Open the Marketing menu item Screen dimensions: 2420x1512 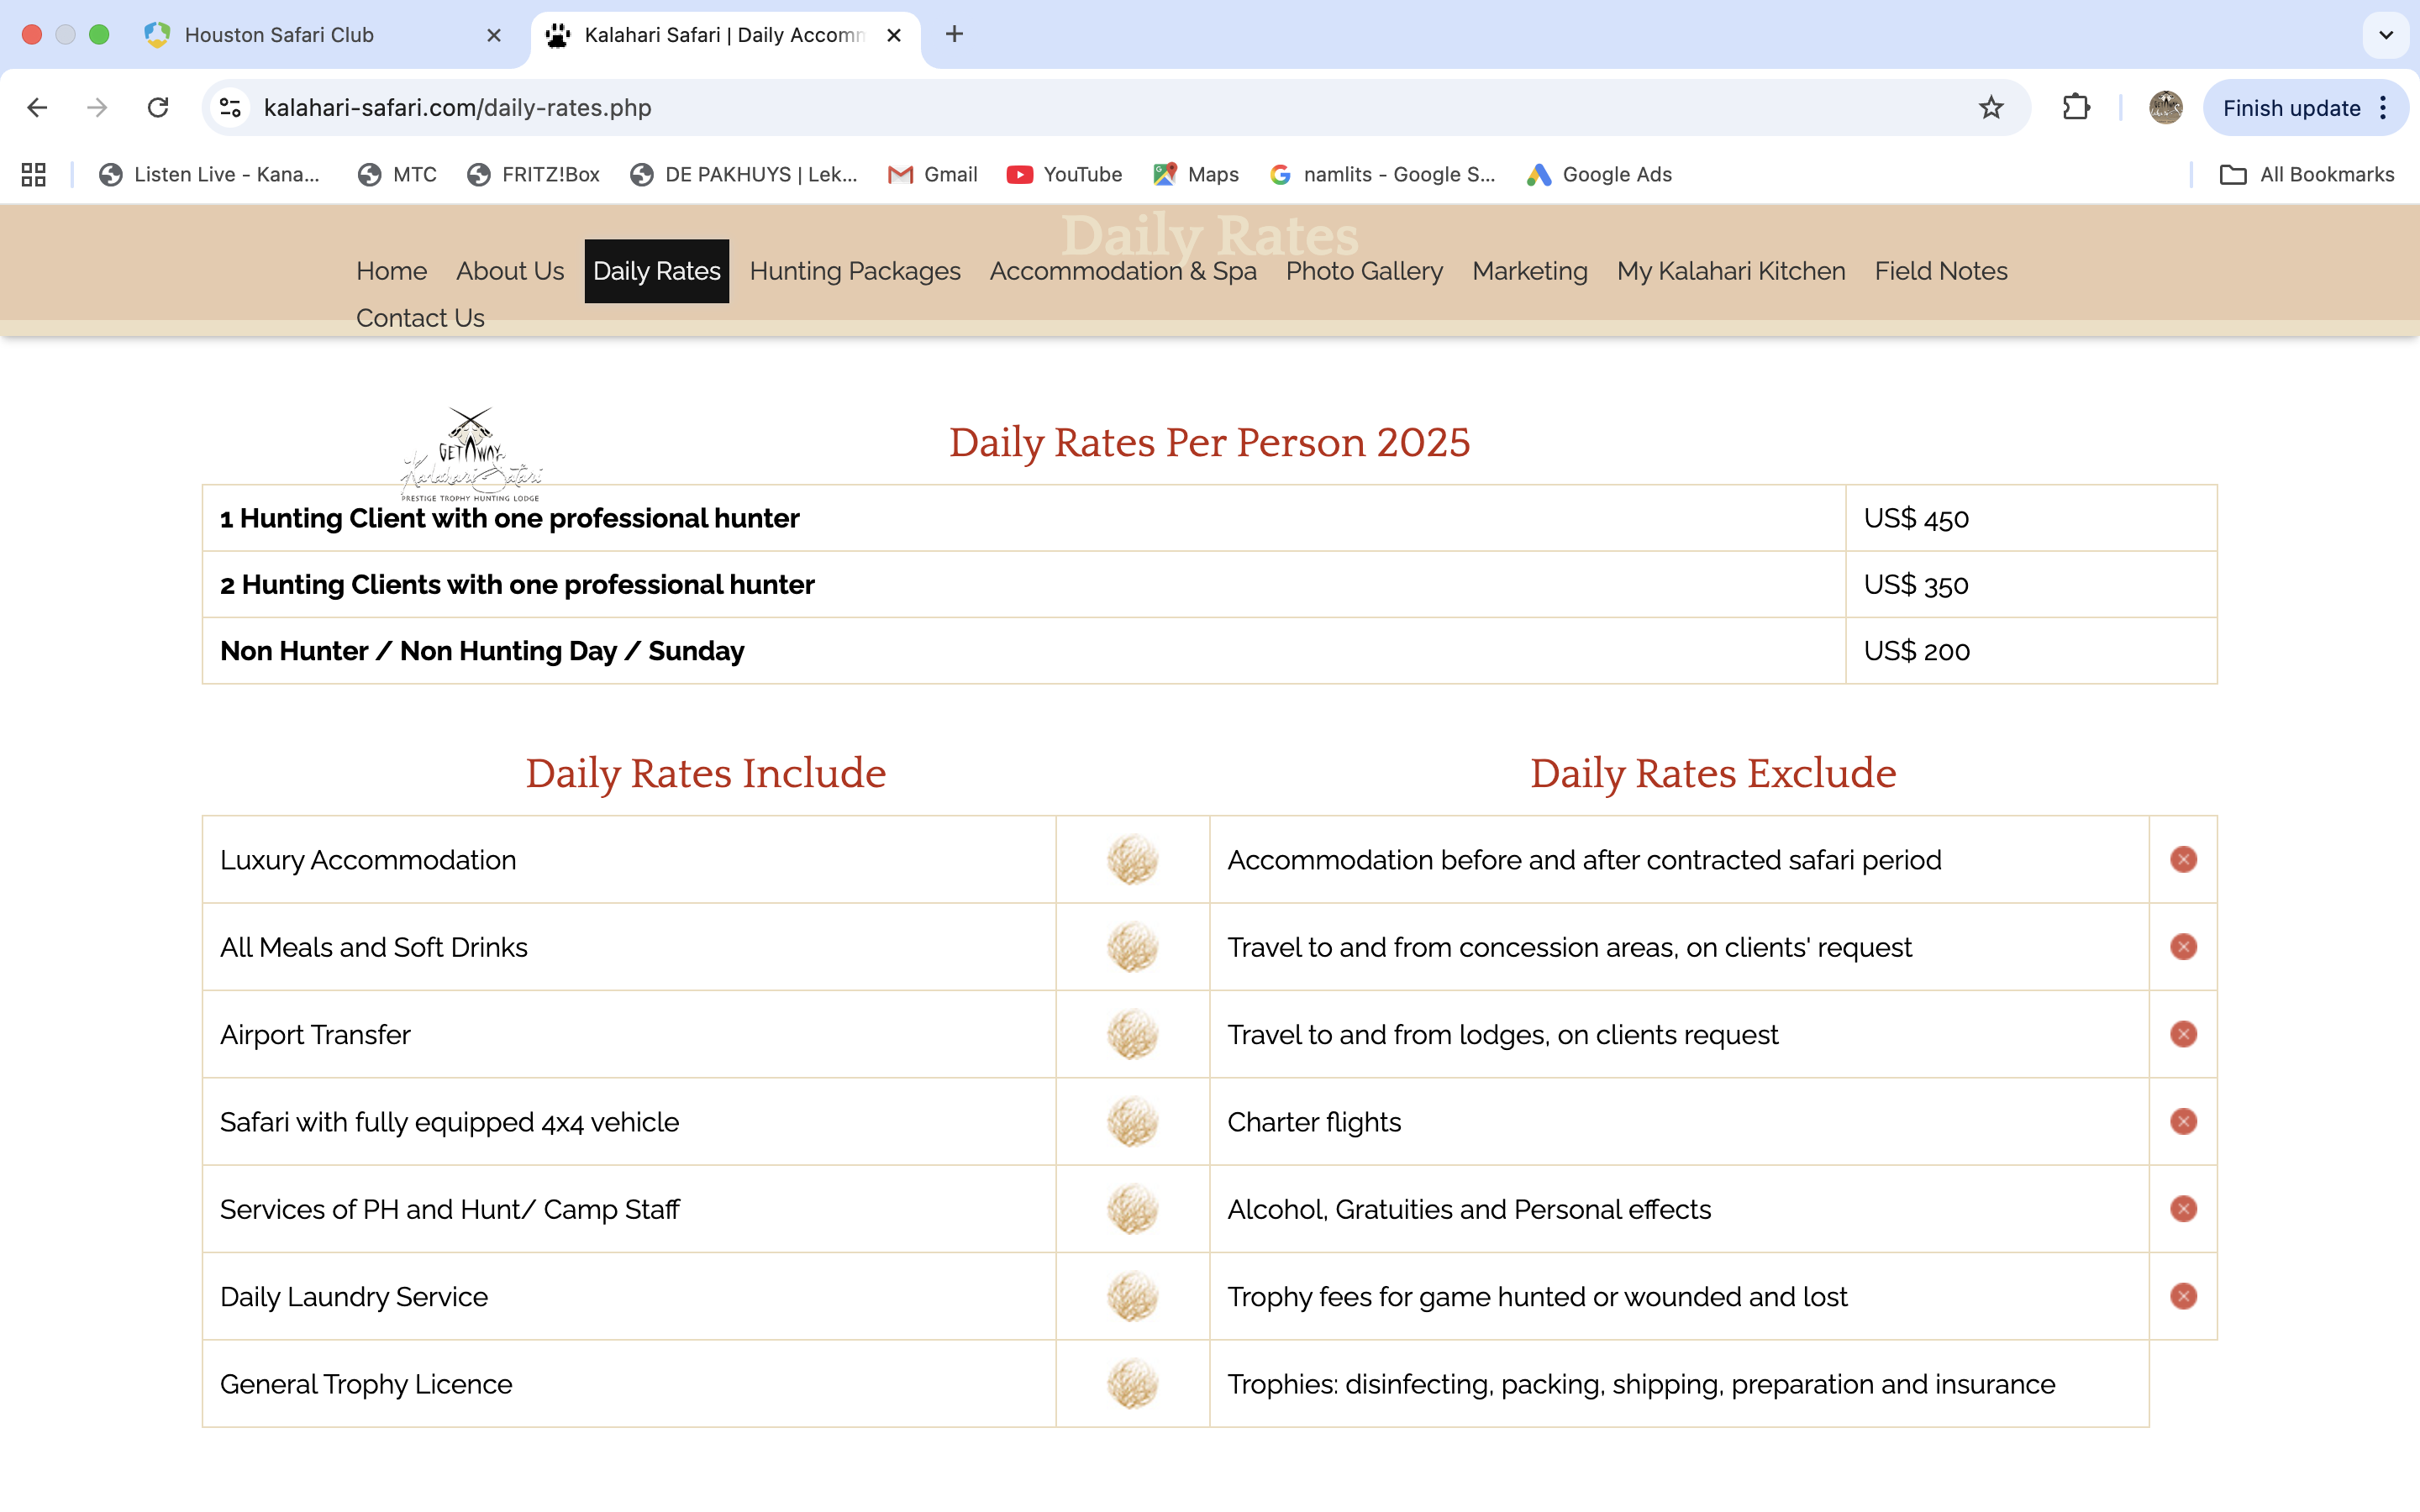1530,271
